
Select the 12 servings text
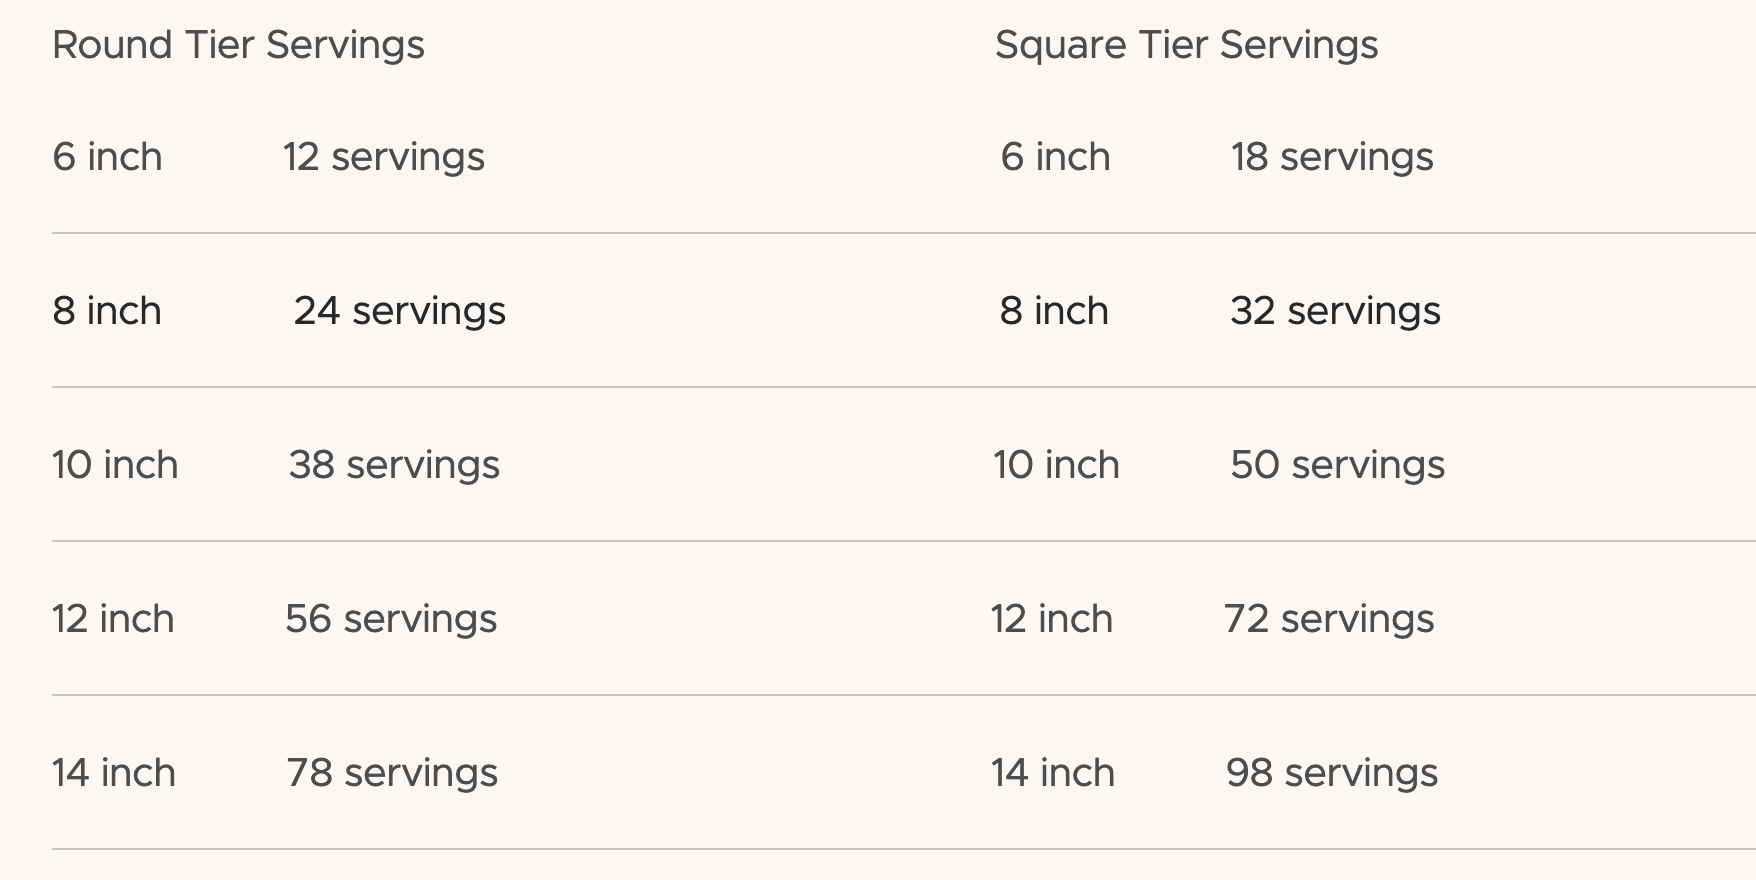(383, 157)
